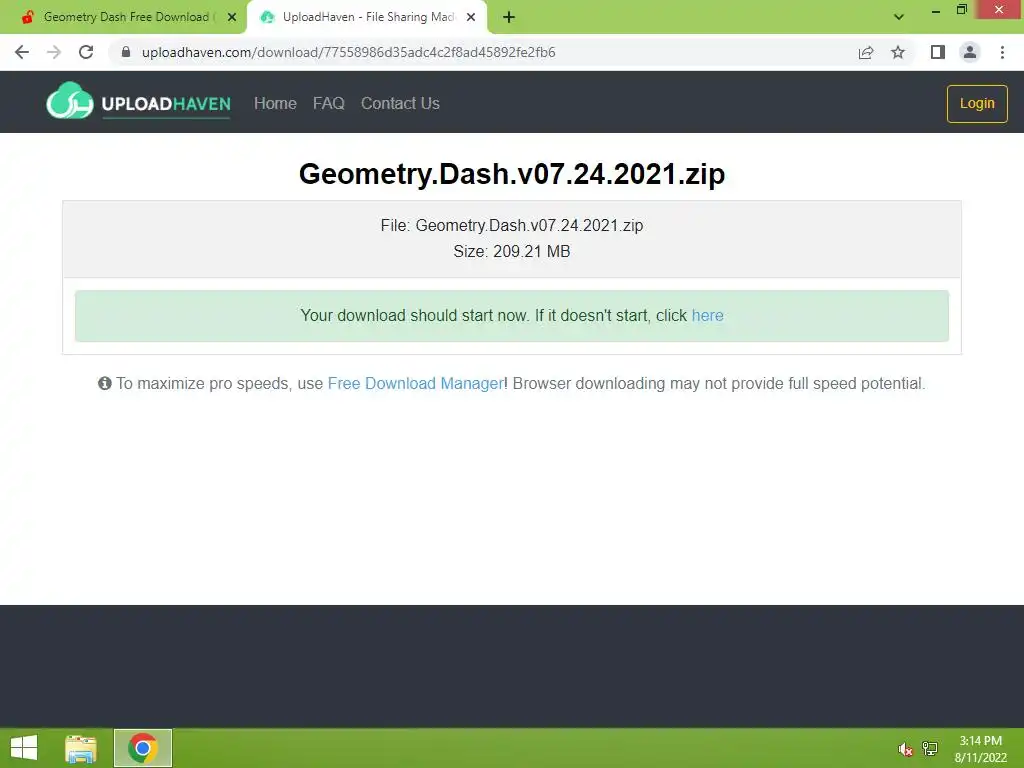Screen dimensions: 1024x768
Task: Click the Chrome taskbar icon
Action: click(143, 748)
